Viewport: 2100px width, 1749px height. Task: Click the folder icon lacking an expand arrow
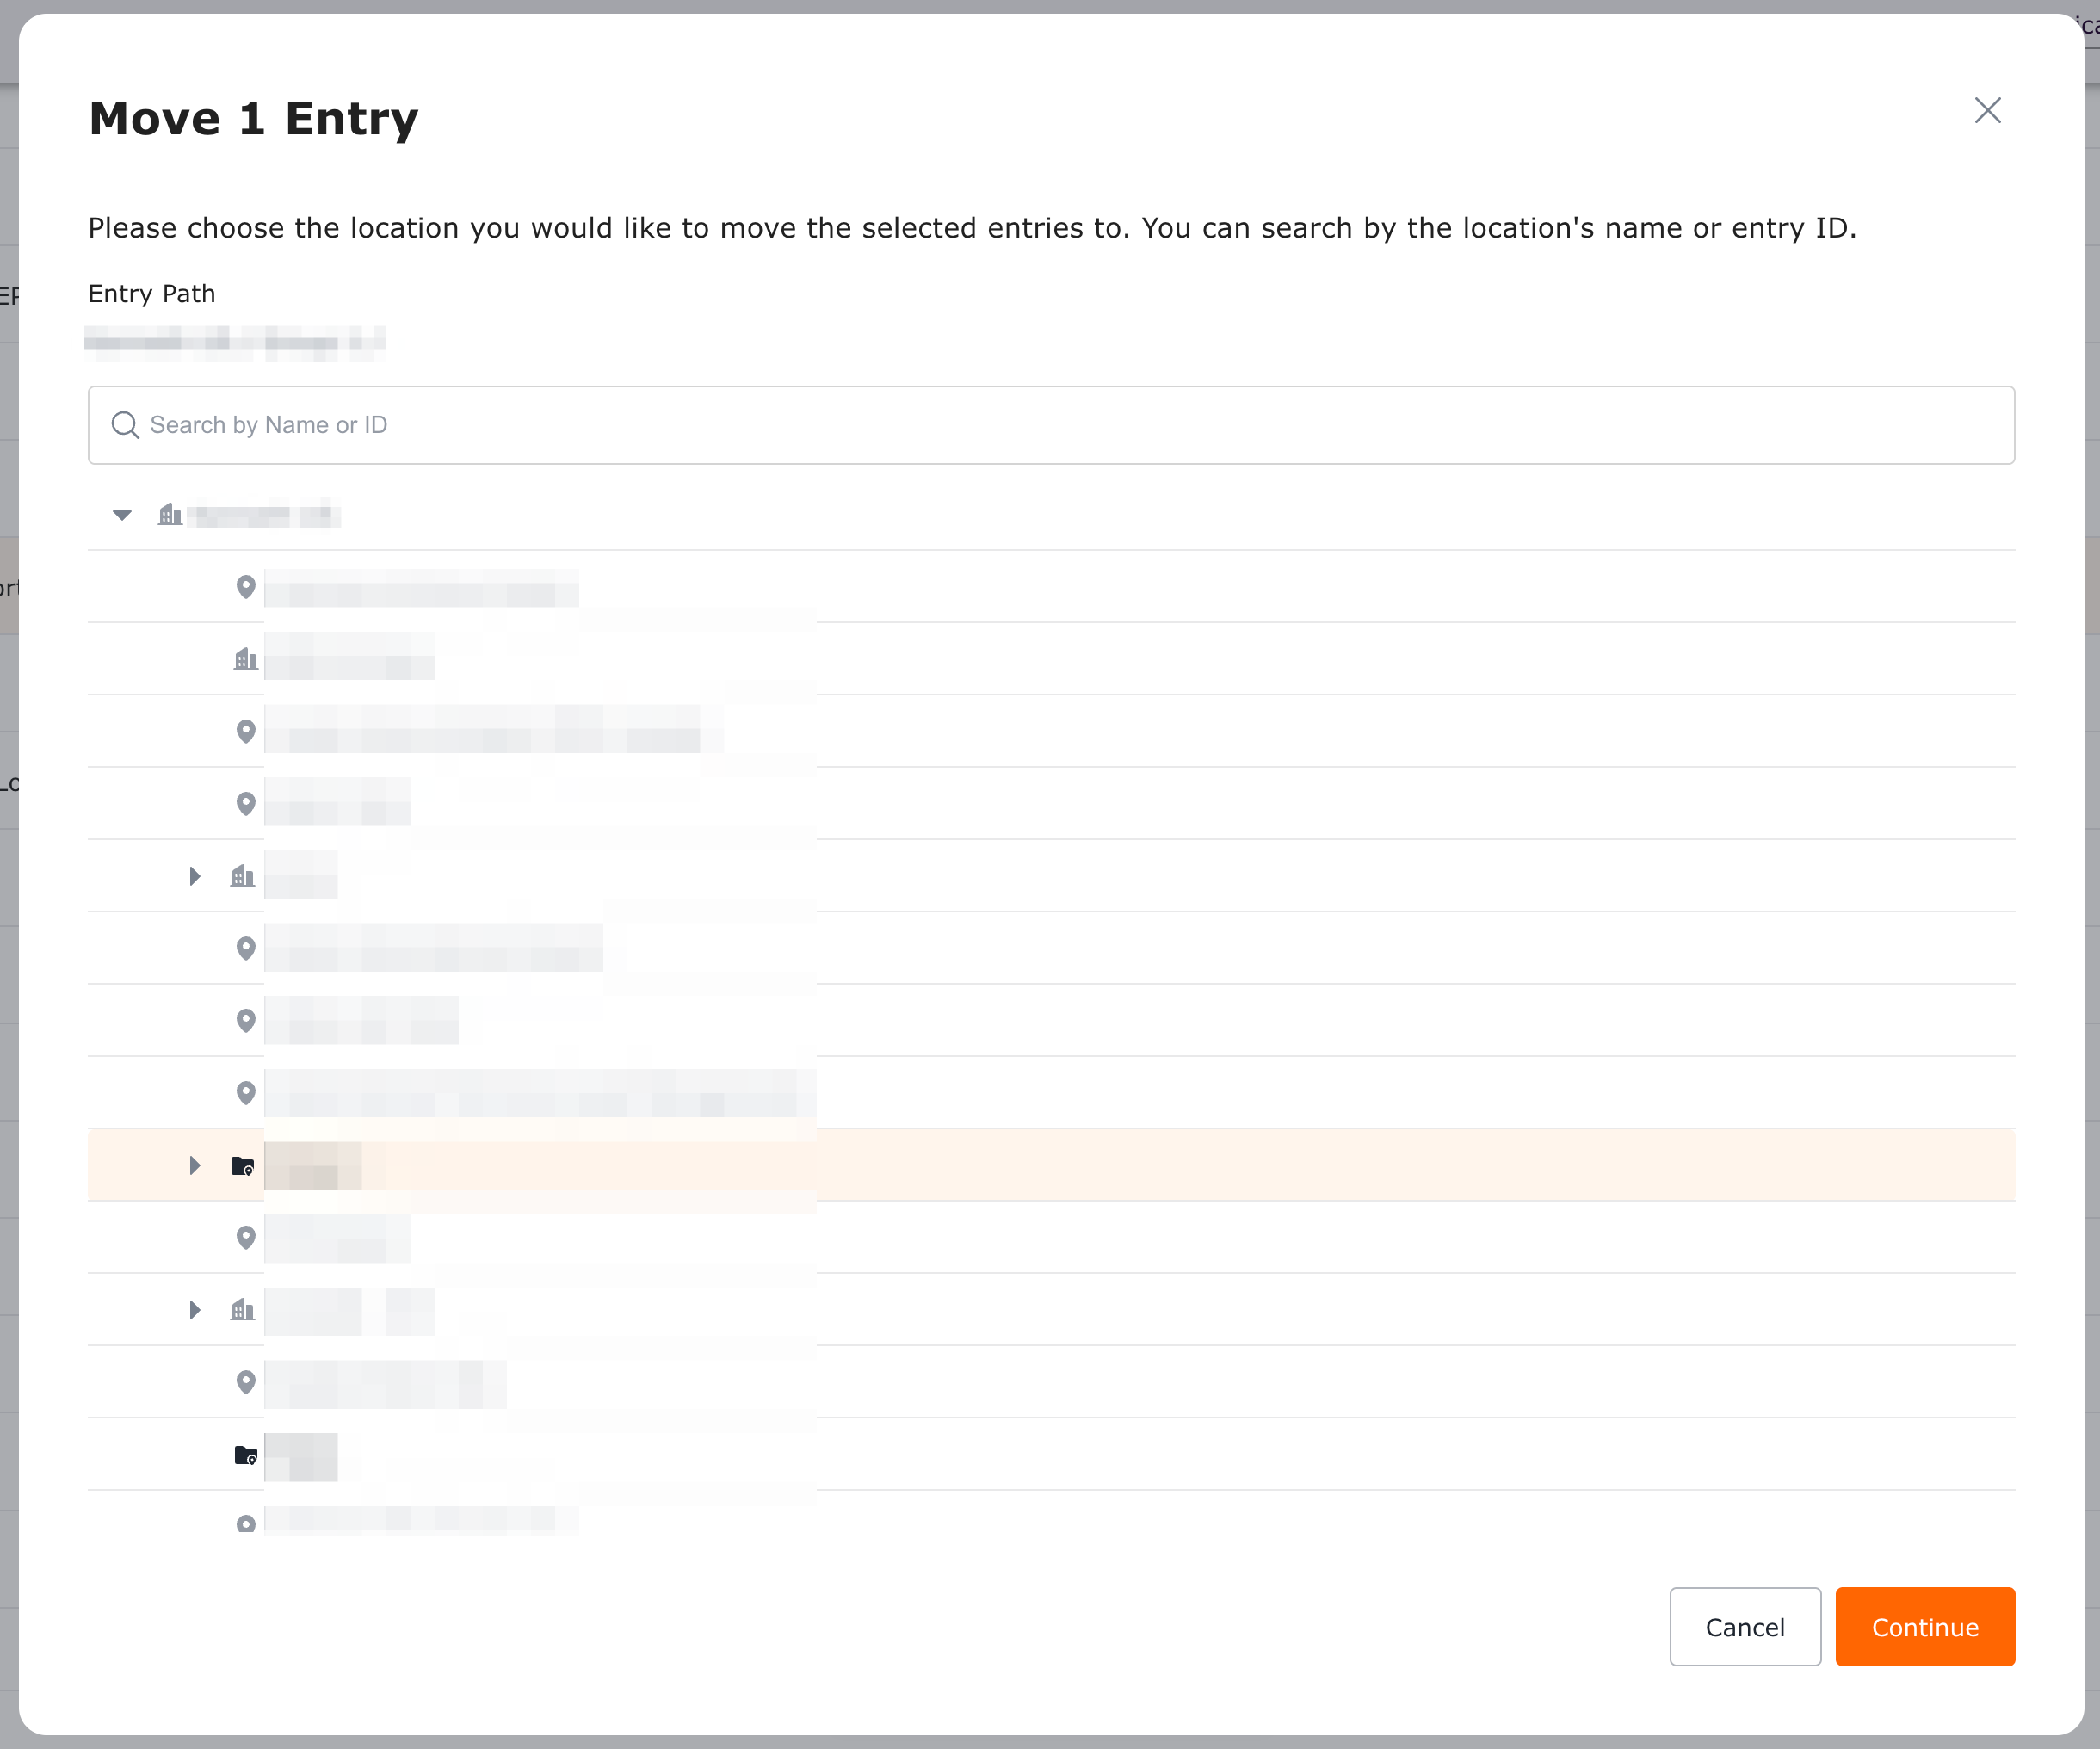click(x=245, y=1455)
